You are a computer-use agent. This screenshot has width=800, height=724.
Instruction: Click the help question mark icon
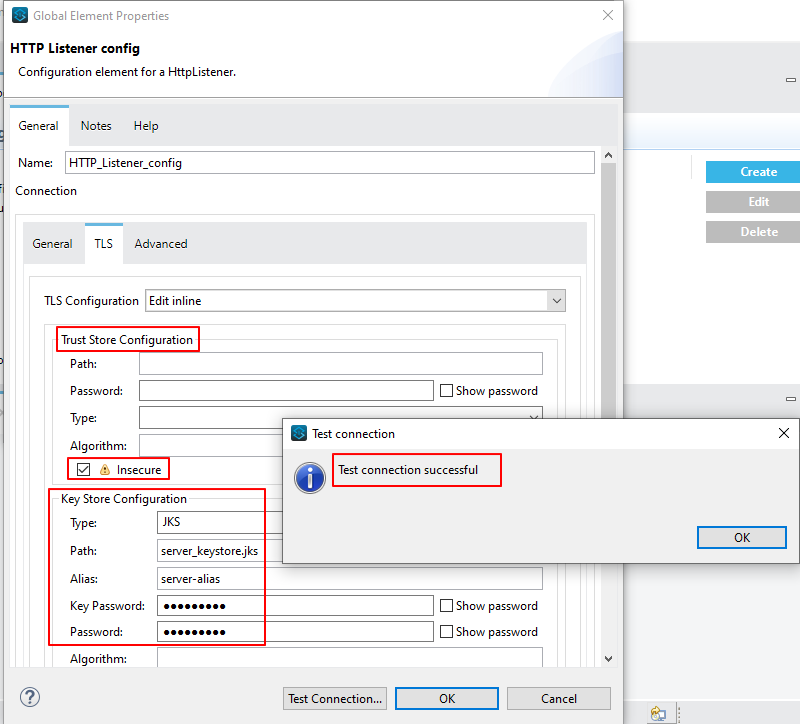30,698
